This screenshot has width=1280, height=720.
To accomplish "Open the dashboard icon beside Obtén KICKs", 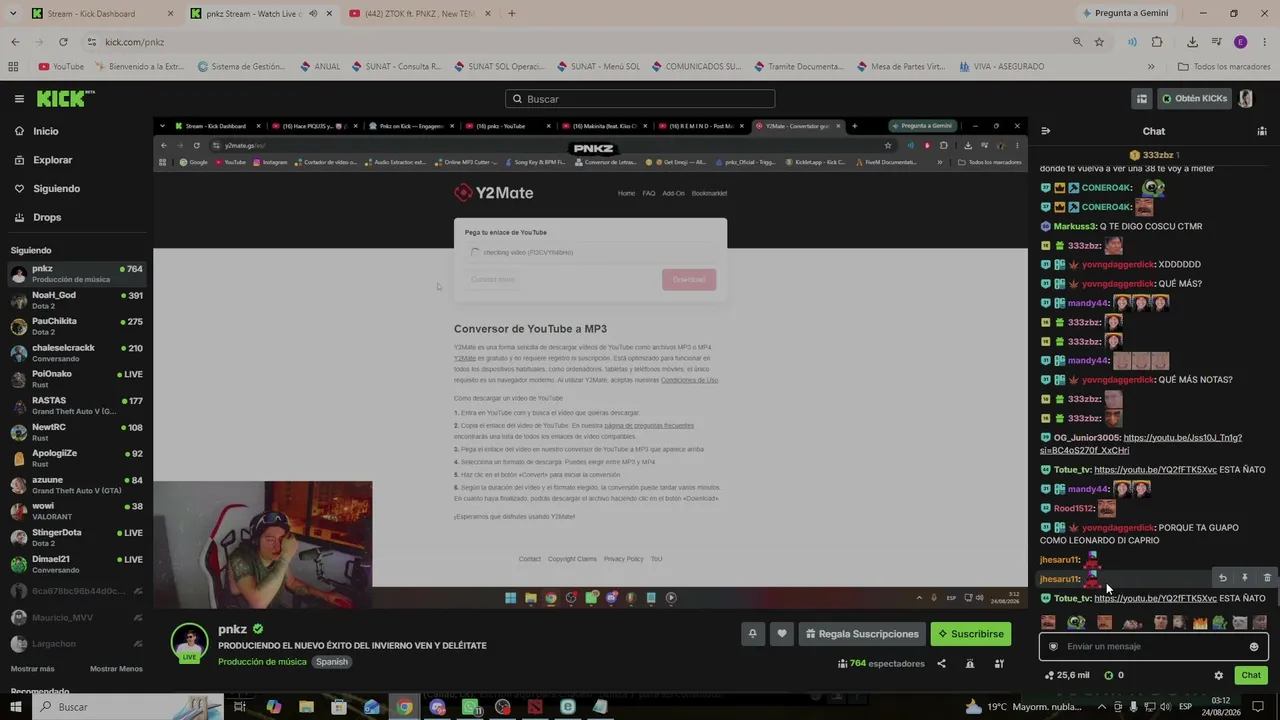I will coord(1141,99).
